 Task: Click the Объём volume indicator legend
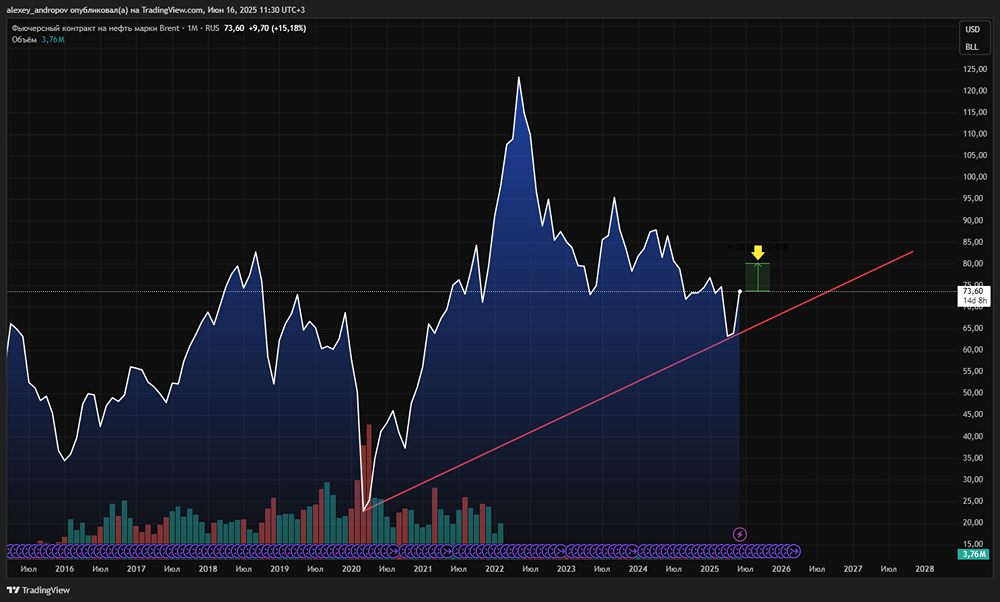[24, 40]
